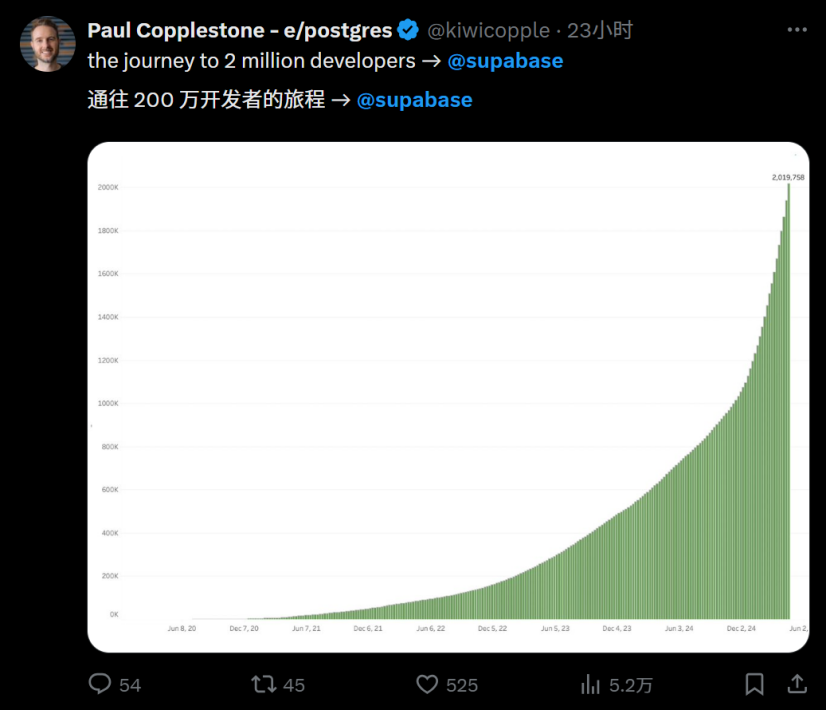The image size is (826, 710).
Task: Open the 23小时 timestamp link
Action: pyautogui.click(x=600, y=30)
